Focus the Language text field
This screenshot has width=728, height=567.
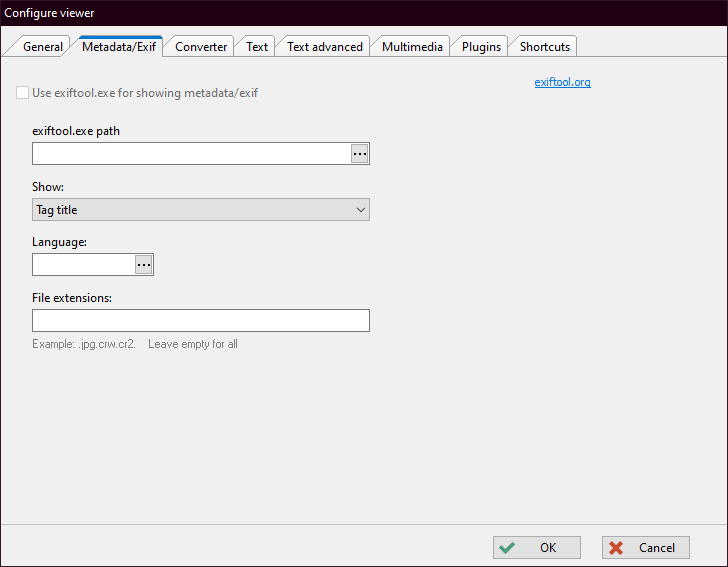pyautogui.click(x=83, y=265)
